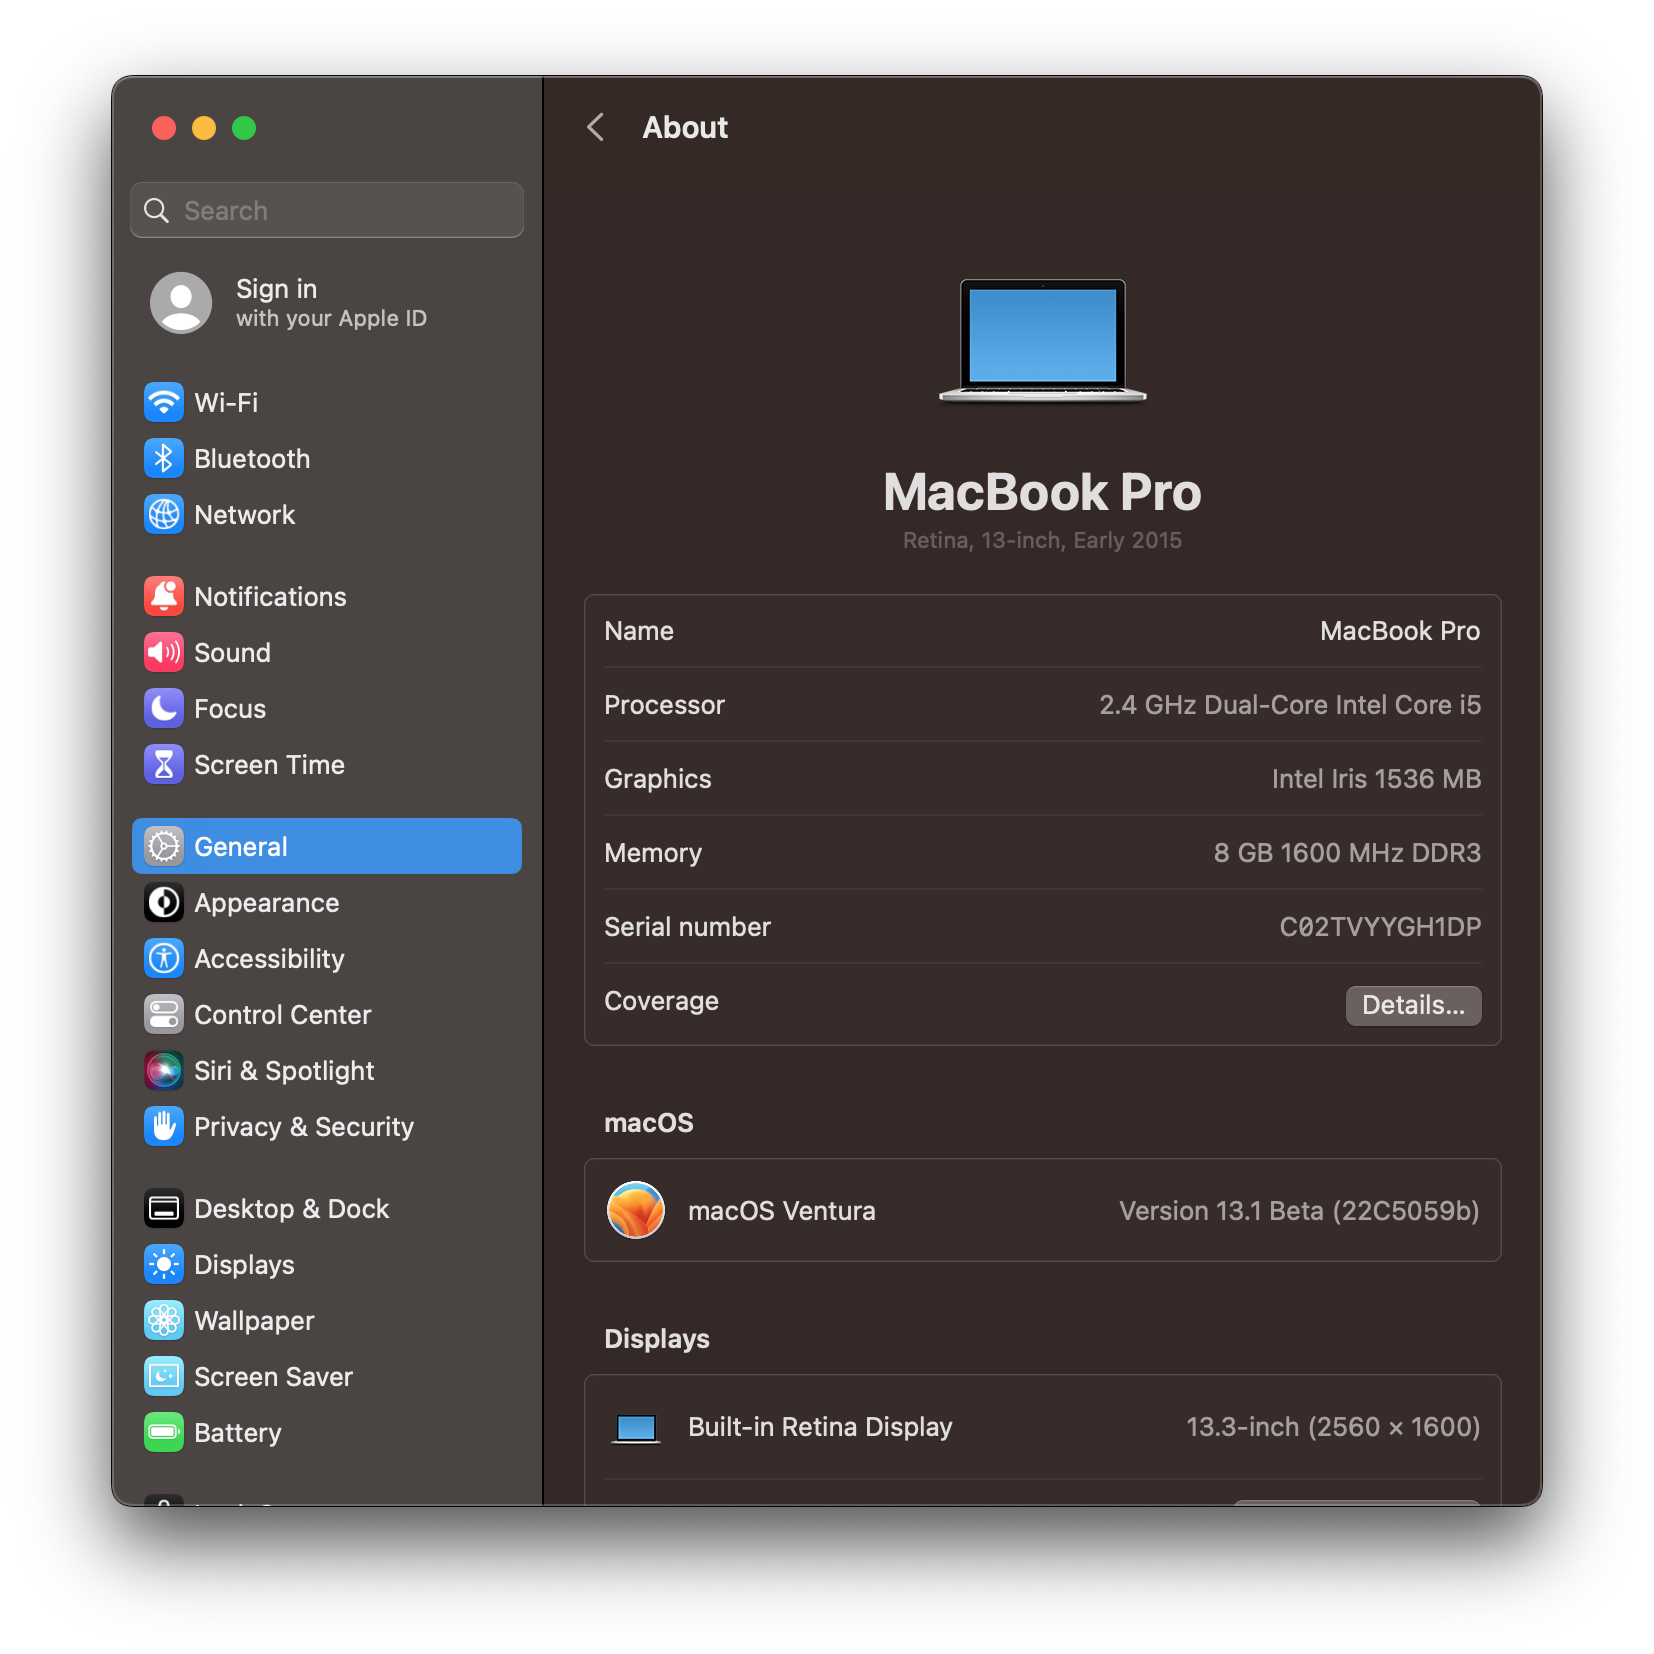Click the macOS Ventura label
The width and height of the screenshot is (1654, 1654).
(782, 1211)
